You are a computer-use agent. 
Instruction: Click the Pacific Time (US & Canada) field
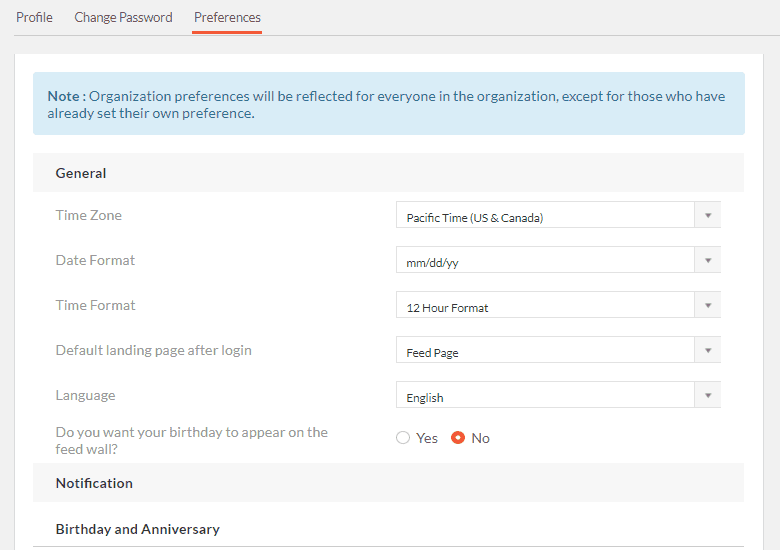545,215
